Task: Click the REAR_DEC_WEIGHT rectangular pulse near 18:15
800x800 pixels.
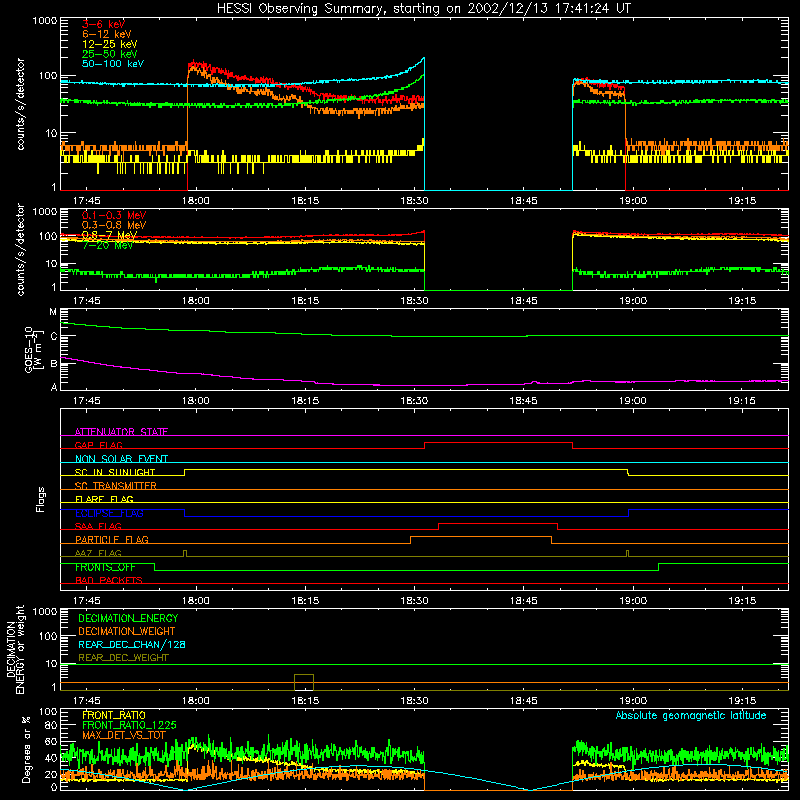Action: pos(304,682)
